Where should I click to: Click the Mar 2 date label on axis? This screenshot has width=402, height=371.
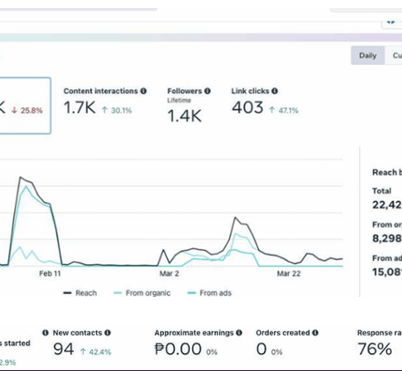pos(169,274)
